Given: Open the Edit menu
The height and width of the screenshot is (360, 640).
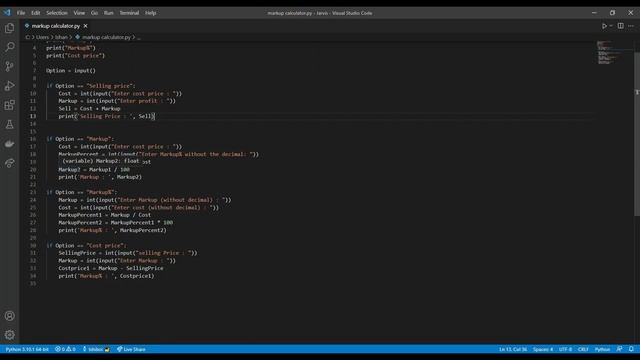Looking at the screenshot, I should point(36,13).
